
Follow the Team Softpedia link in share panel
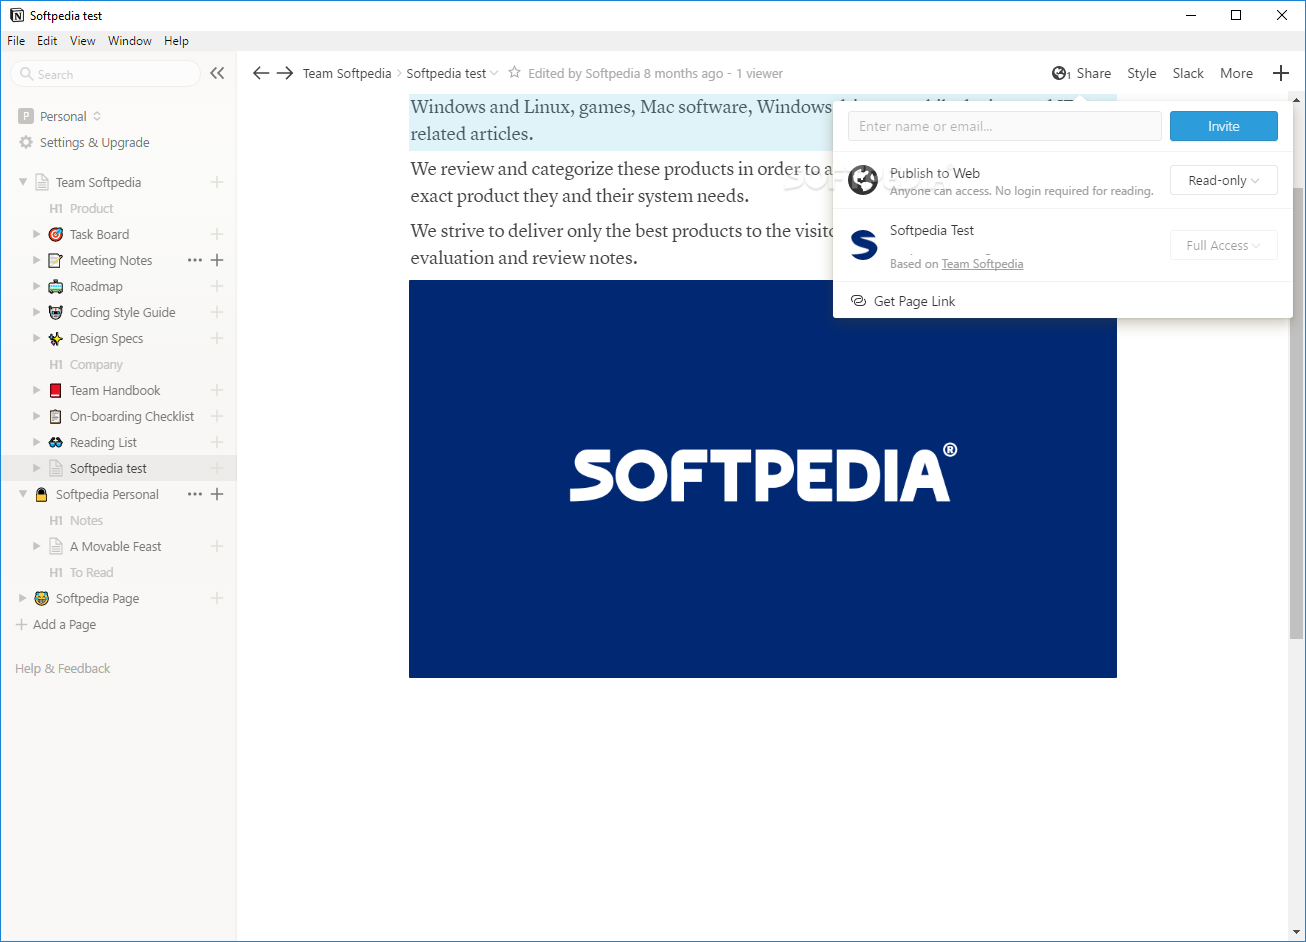pyautogui.click(x=982, y=264)
